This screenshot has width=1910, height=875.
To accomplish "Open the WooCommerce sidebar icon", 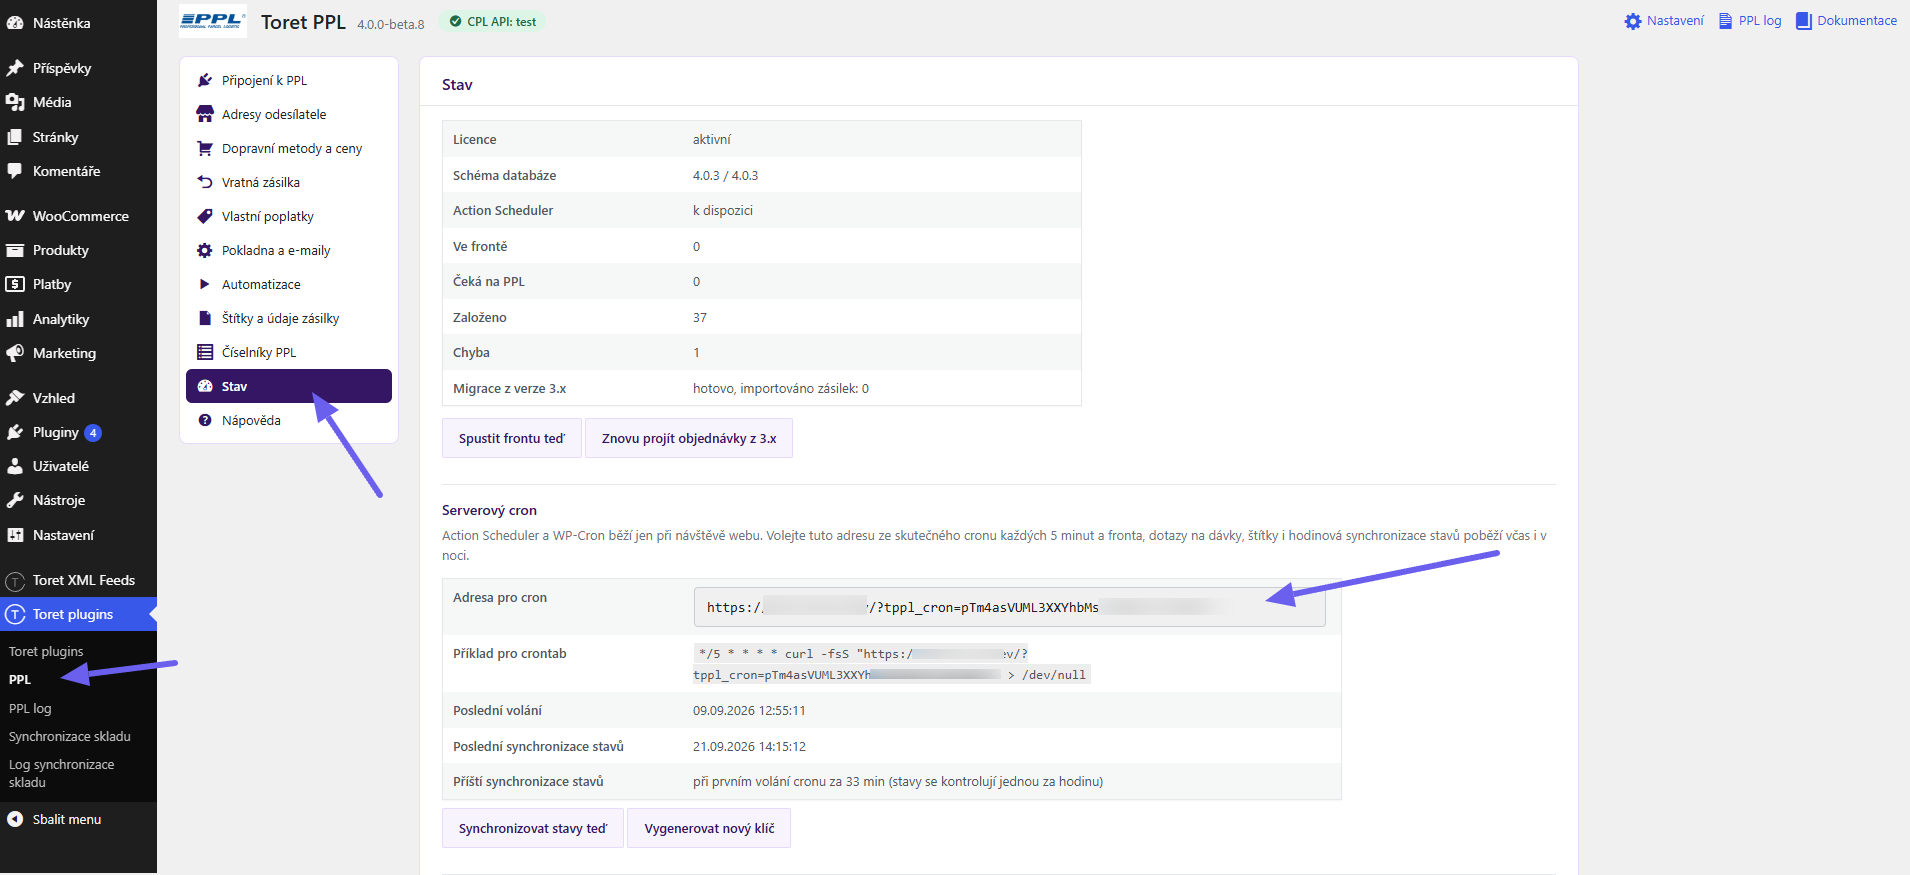I will click(15, 216).
